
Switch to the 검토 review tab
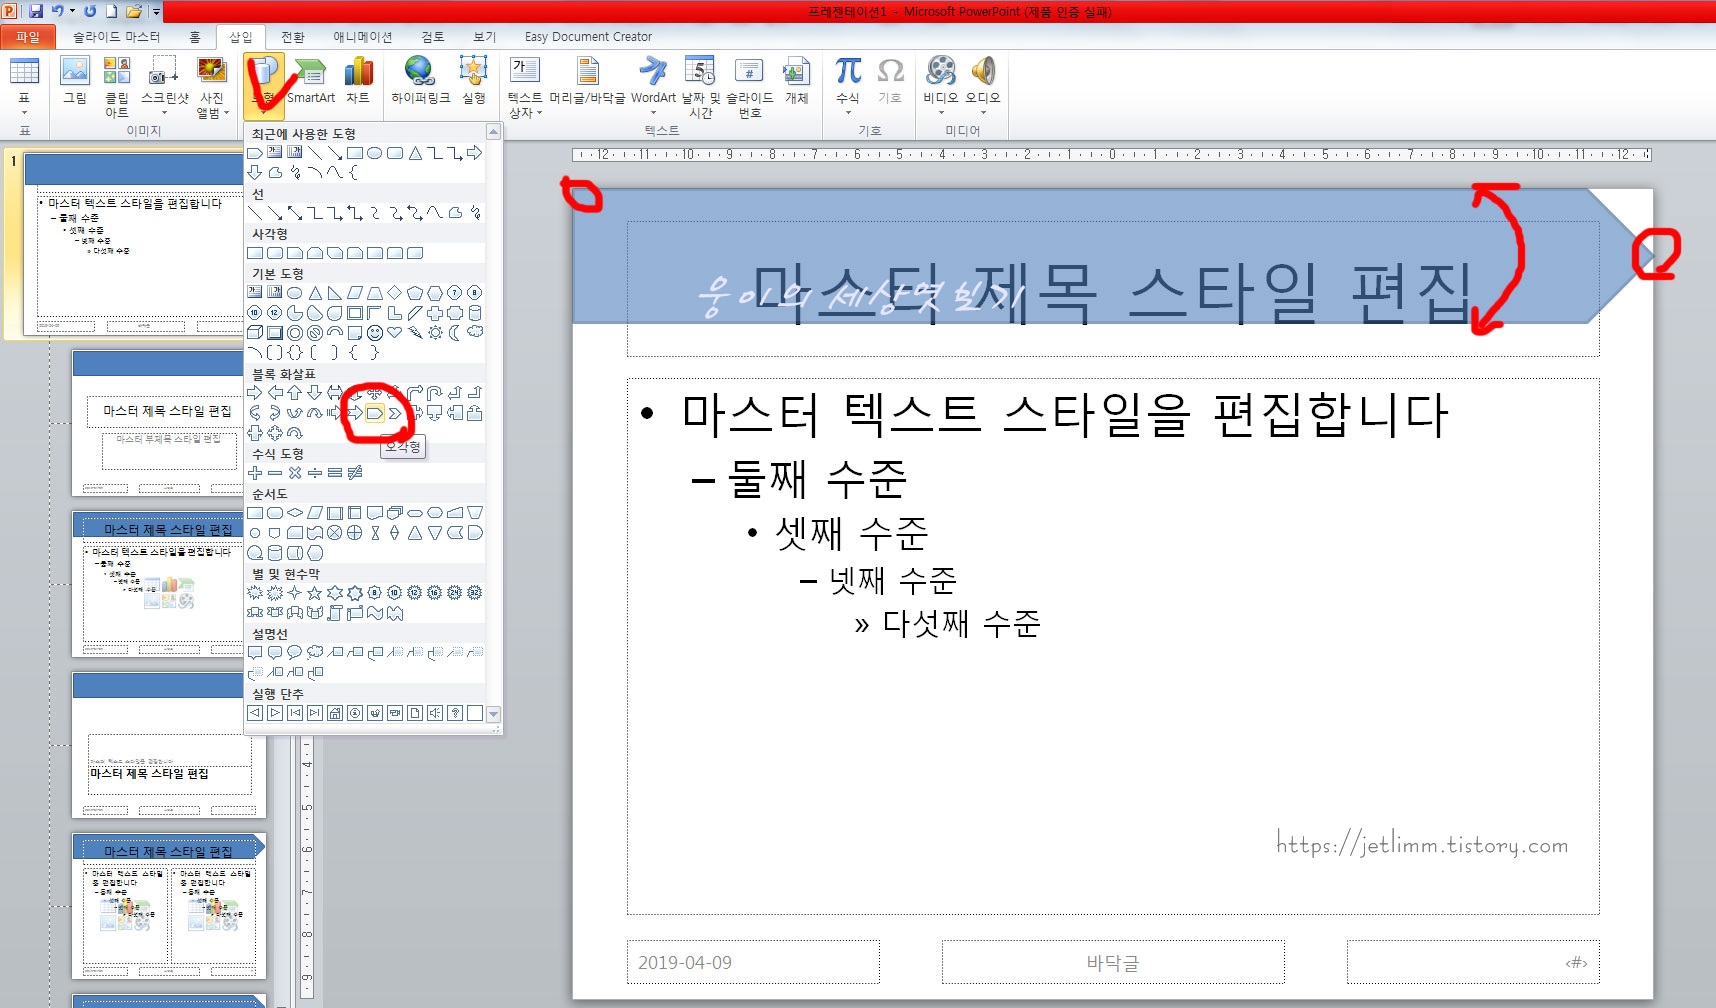(432, 37)
